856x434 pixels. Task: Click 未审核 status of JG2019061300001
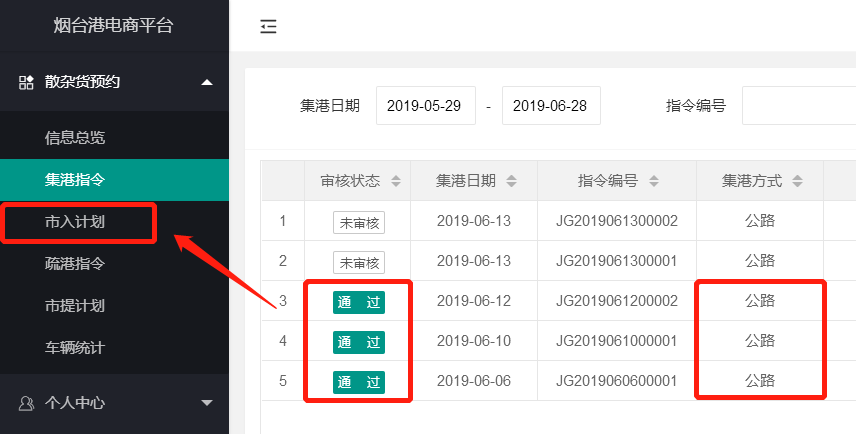pyautogui.click(x=359, y=263)
